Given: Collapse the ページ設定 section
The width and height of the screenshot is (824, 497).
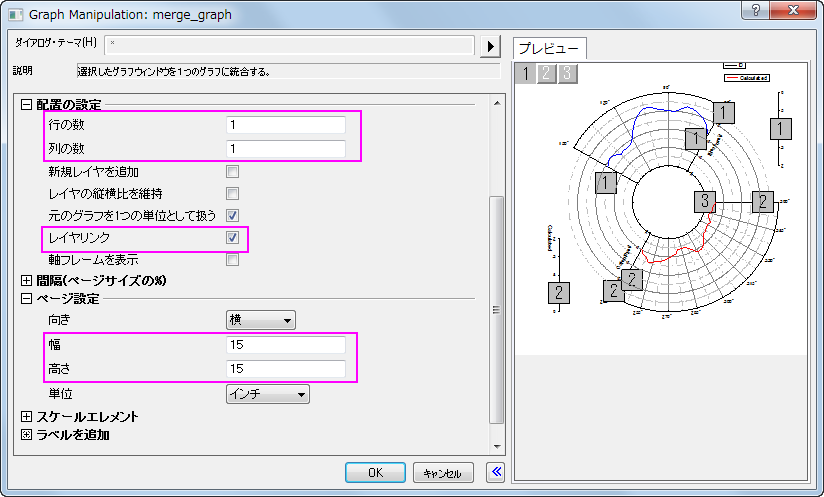Looking at the screenshot, I should [26, 298].
